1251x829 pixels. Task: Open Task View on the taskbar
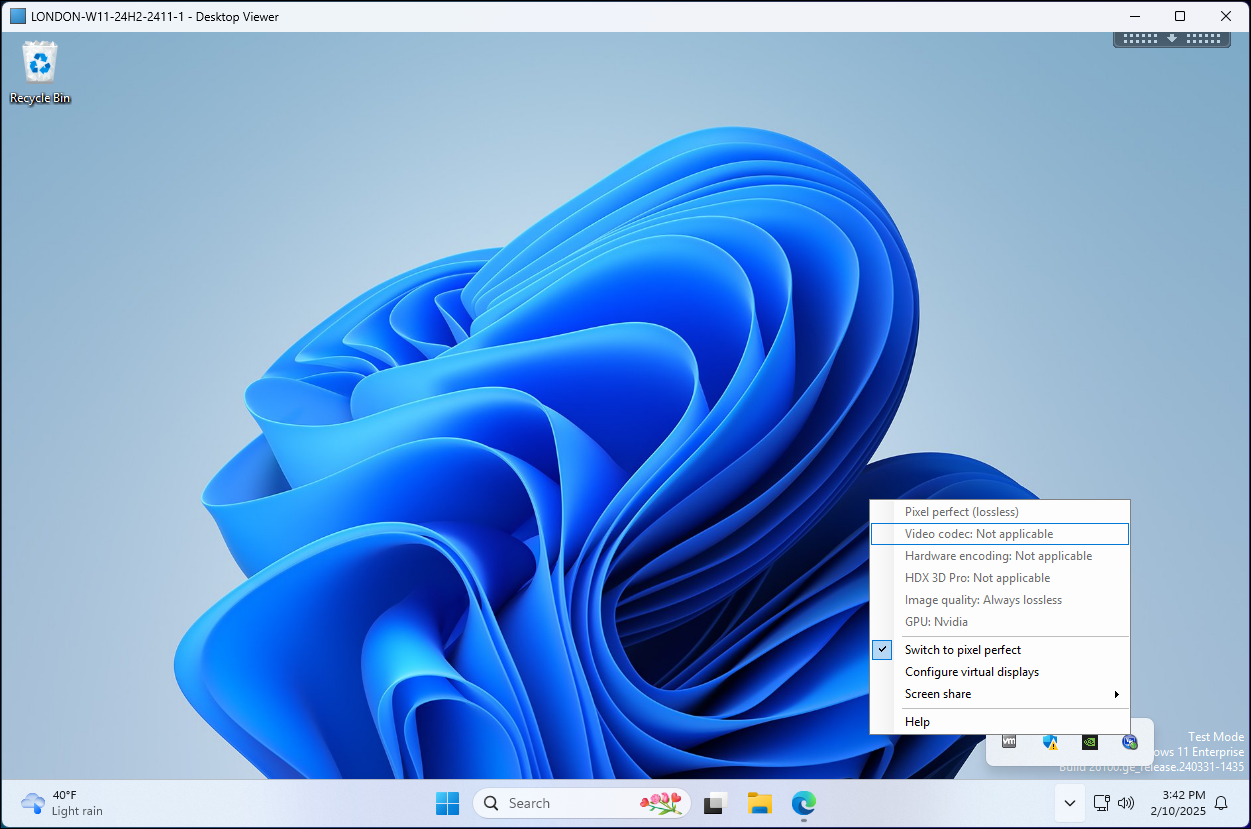pyautogui.click(x=715, y=803)
